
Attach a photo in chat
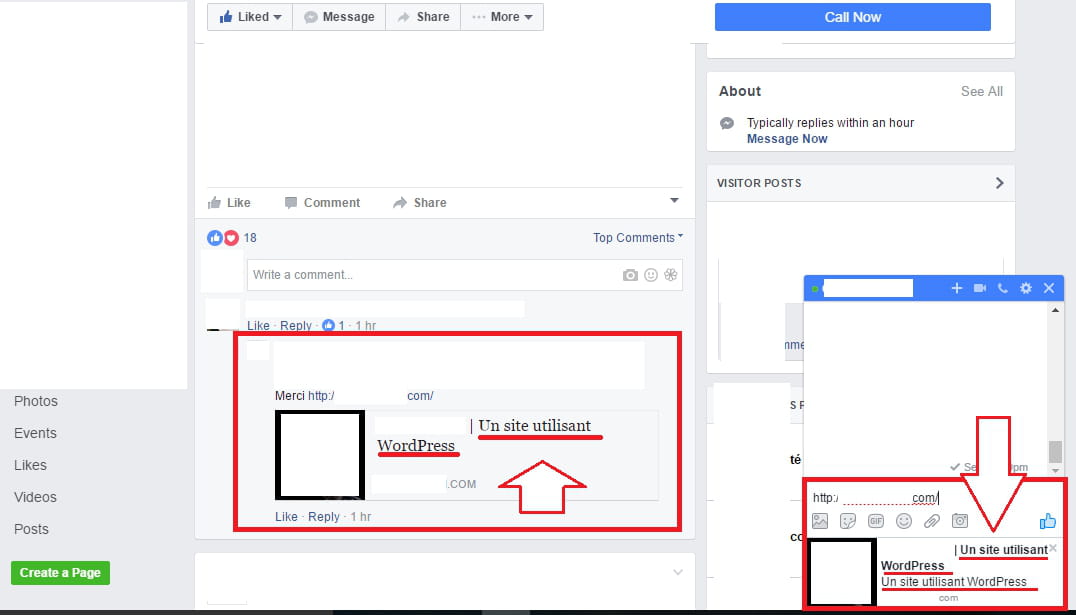pyautogui.click(x=820, y=521)
